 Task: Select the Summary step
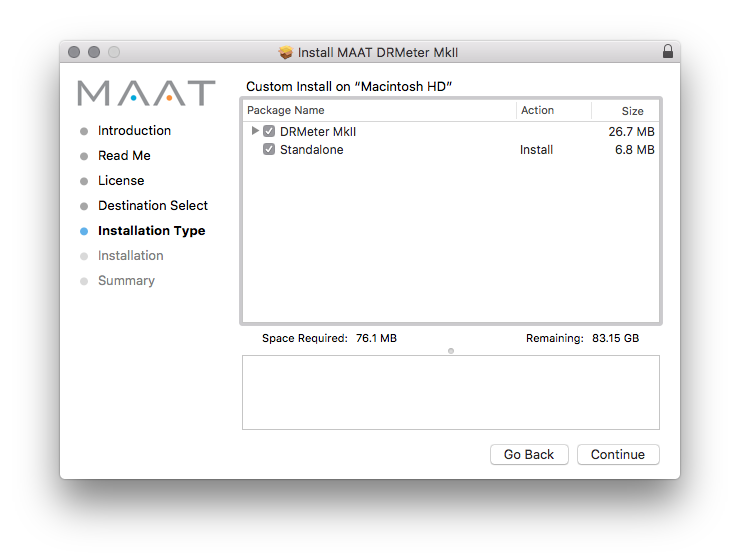(x=126, y=281)
